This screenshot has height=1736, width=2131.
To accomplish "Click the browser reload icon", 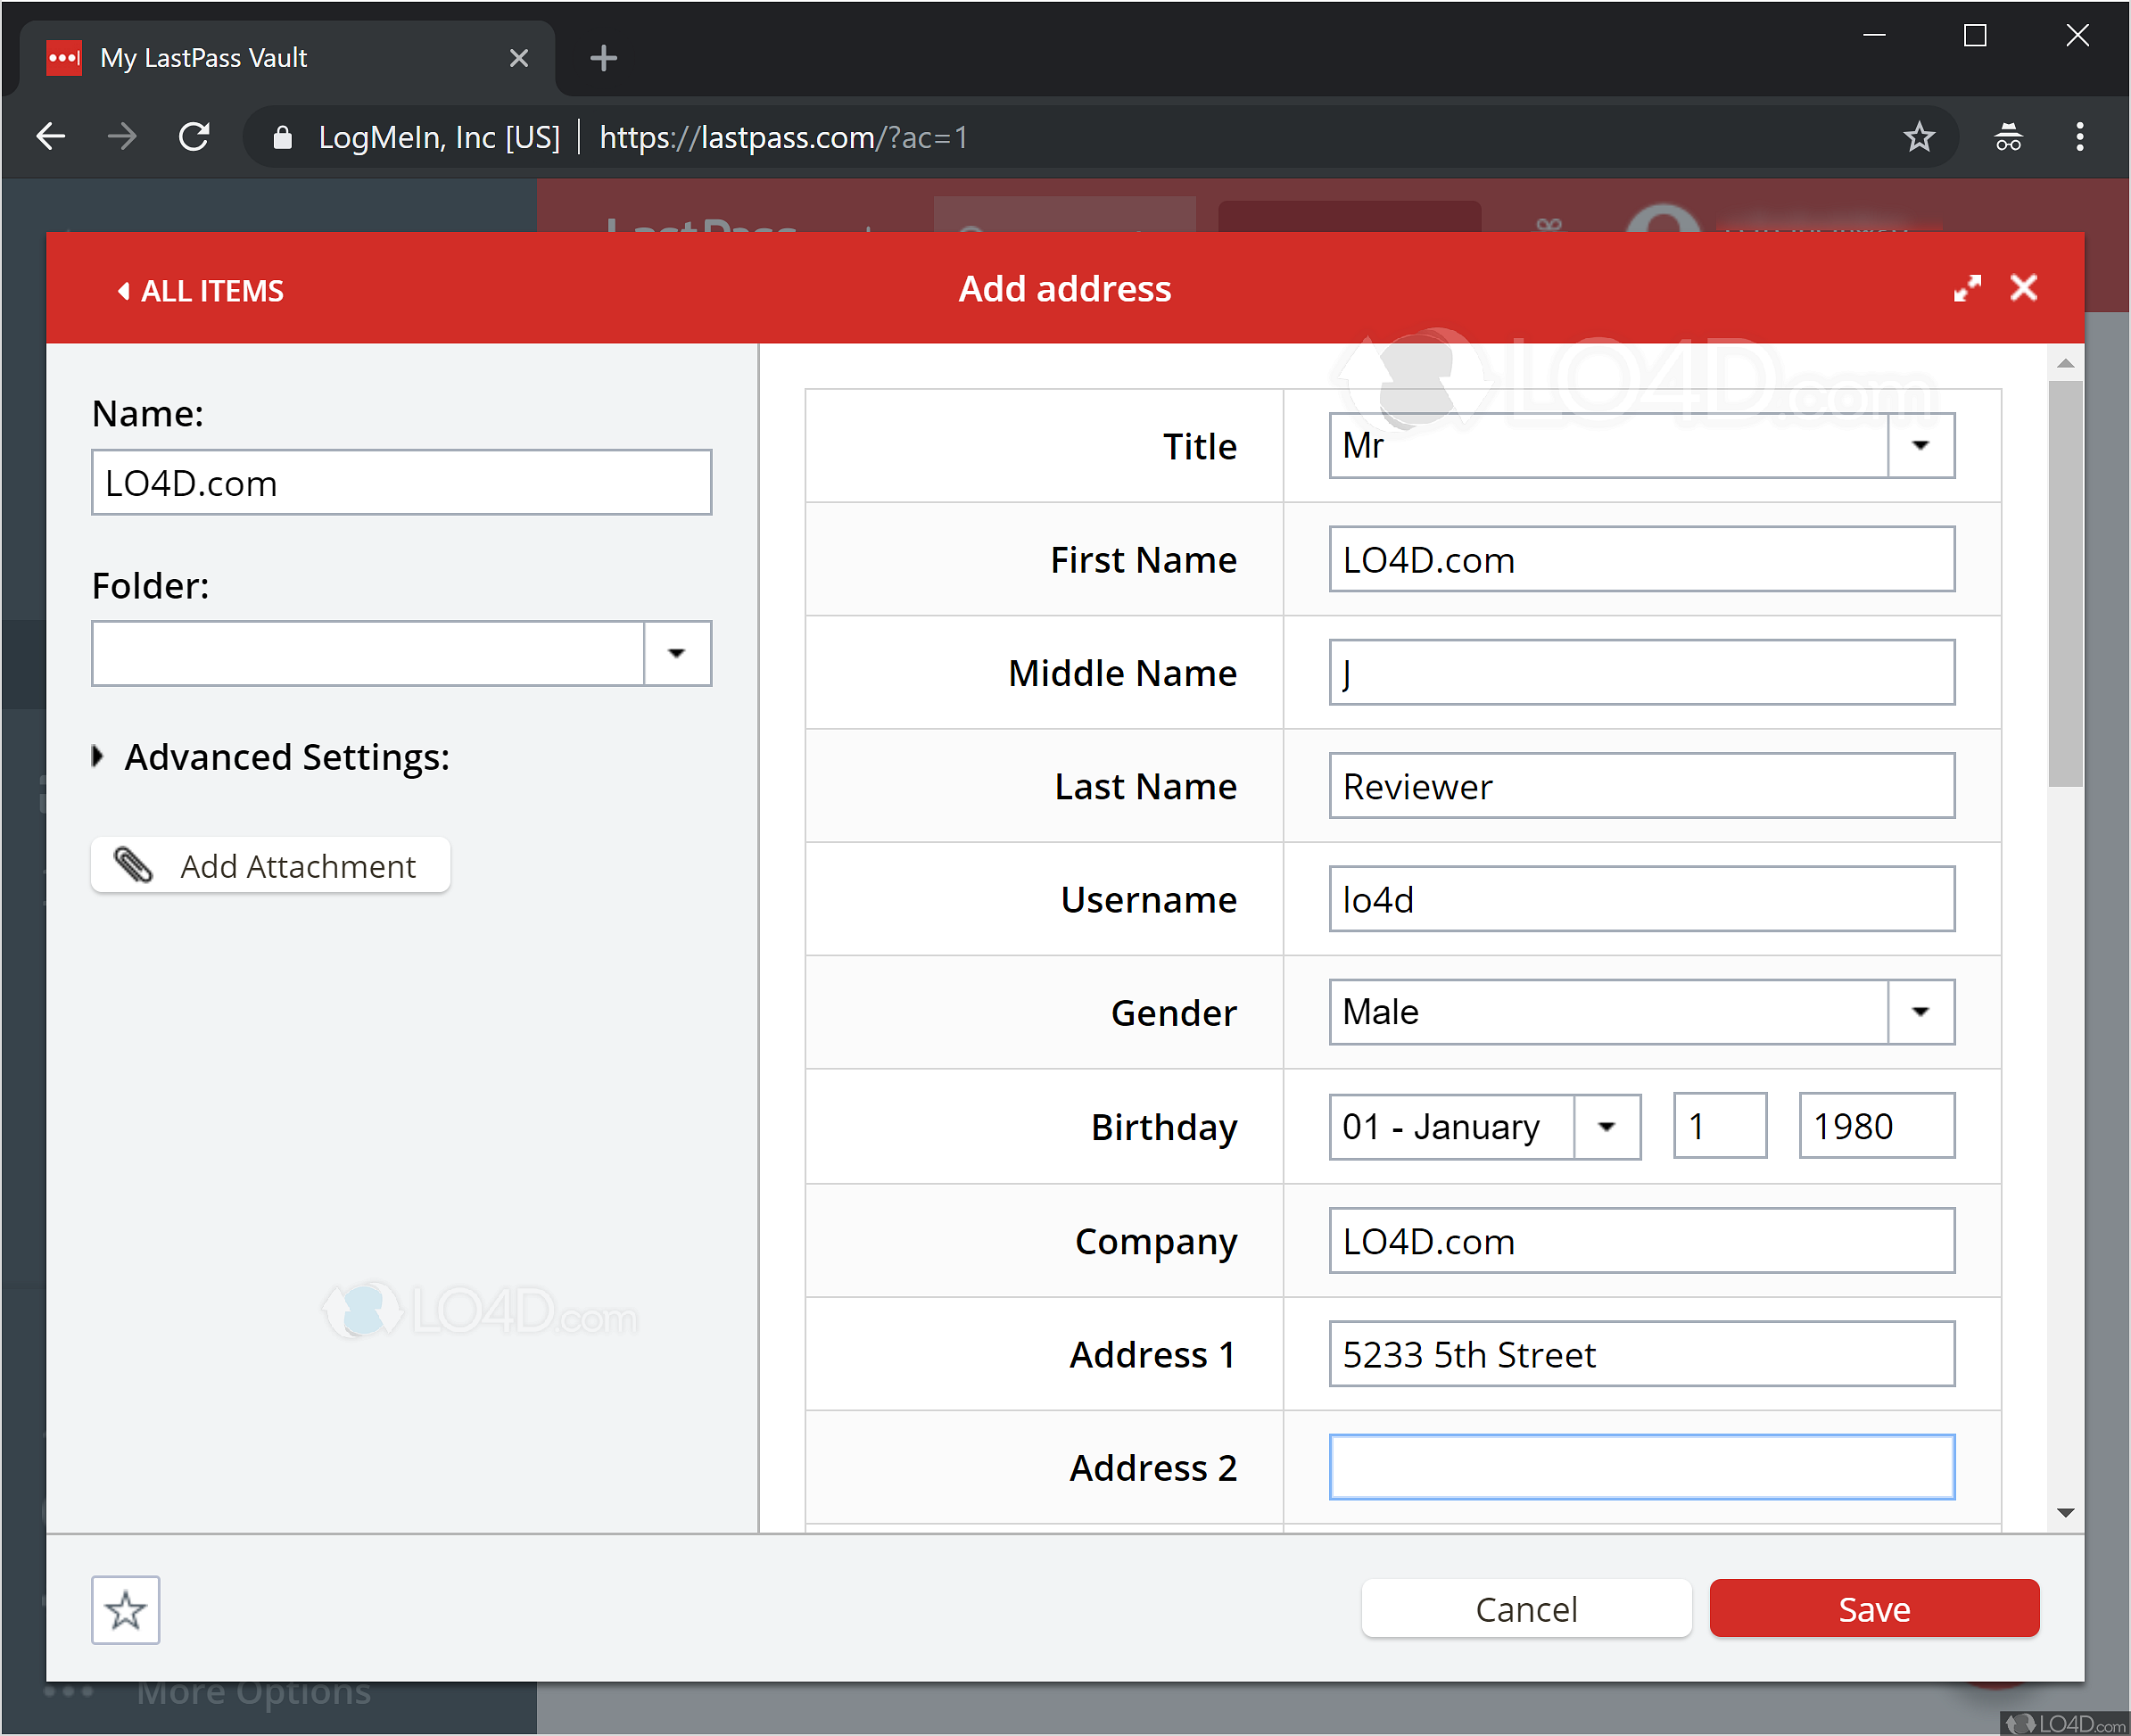I will click(194, 136).
